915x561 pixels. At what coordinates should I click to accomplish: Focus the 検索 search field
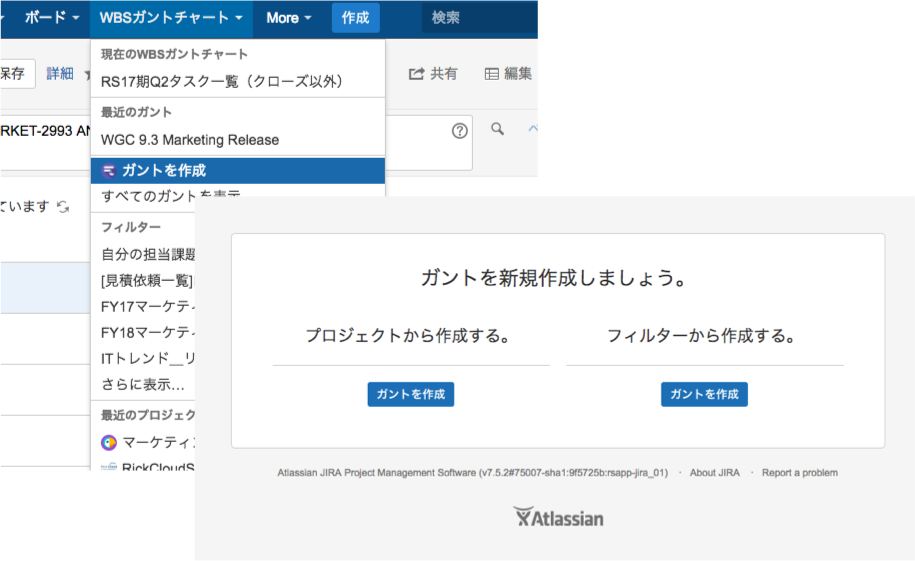[479, 18]
